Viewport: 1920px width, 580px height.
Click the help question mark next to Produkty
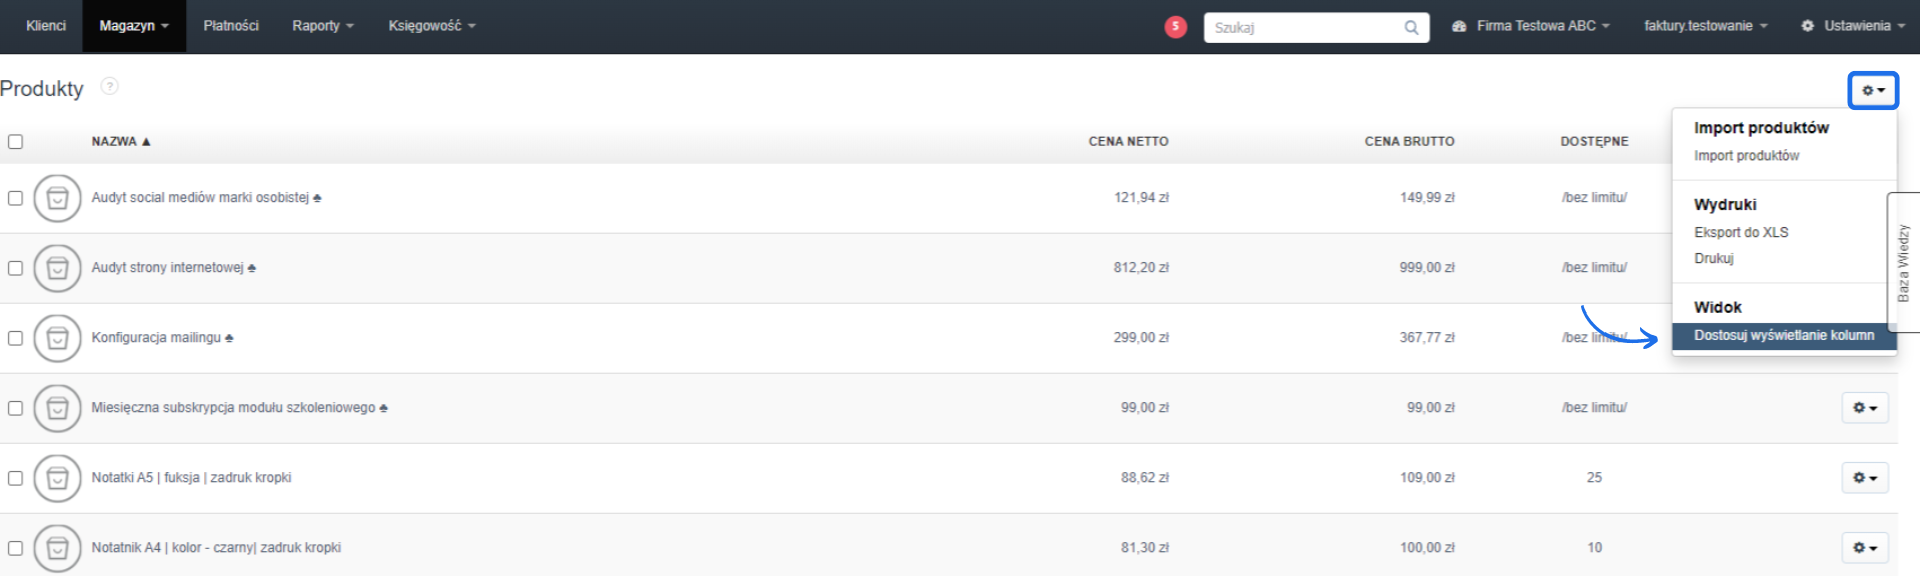pos(110,87)
